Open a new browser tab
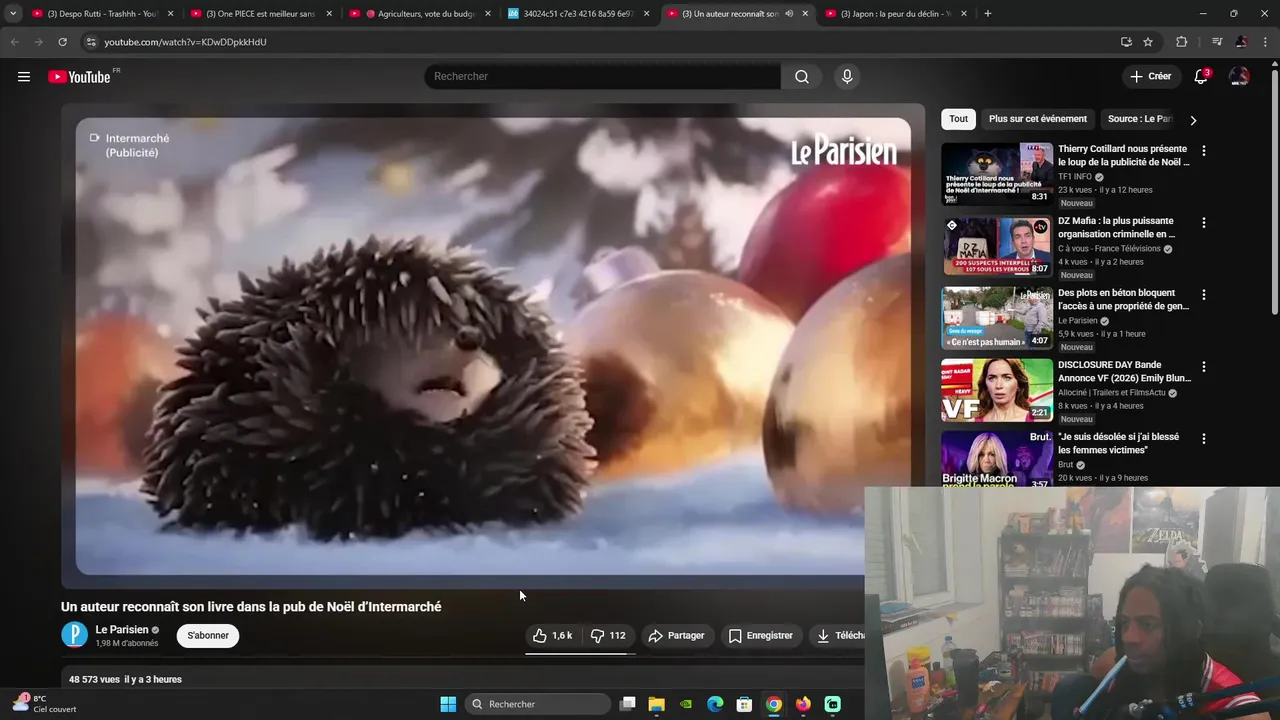 click(x=988, y=14)
